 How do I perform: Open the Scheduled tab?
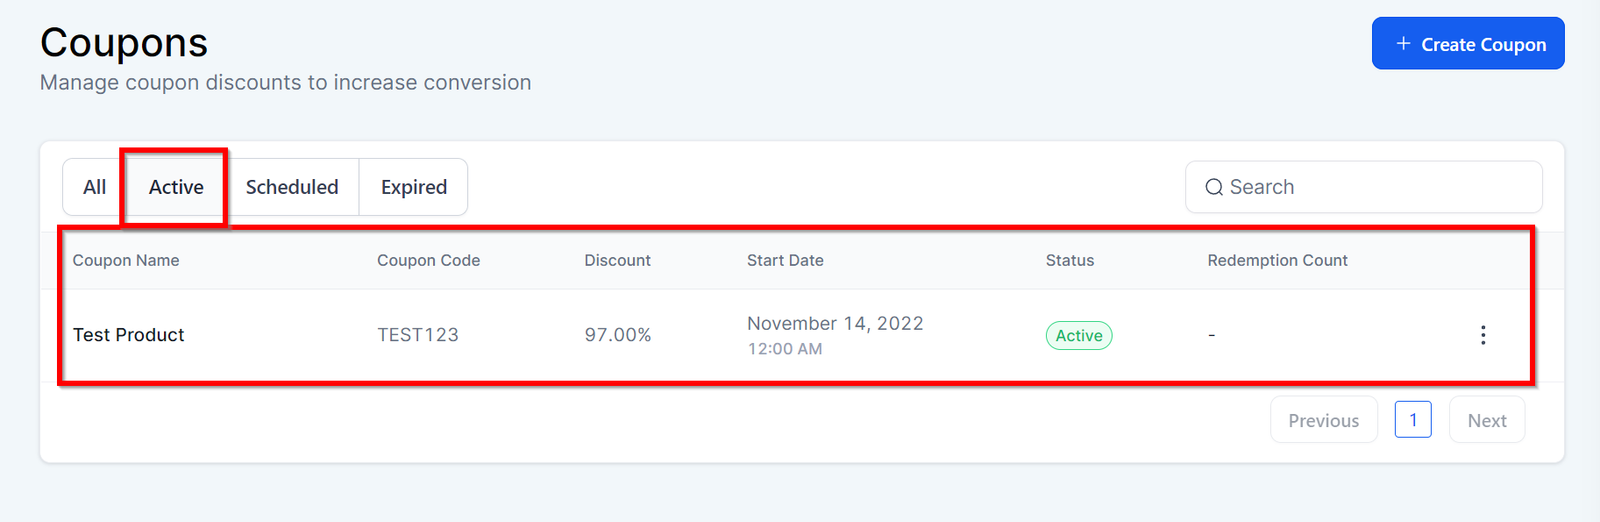(292, 187)
